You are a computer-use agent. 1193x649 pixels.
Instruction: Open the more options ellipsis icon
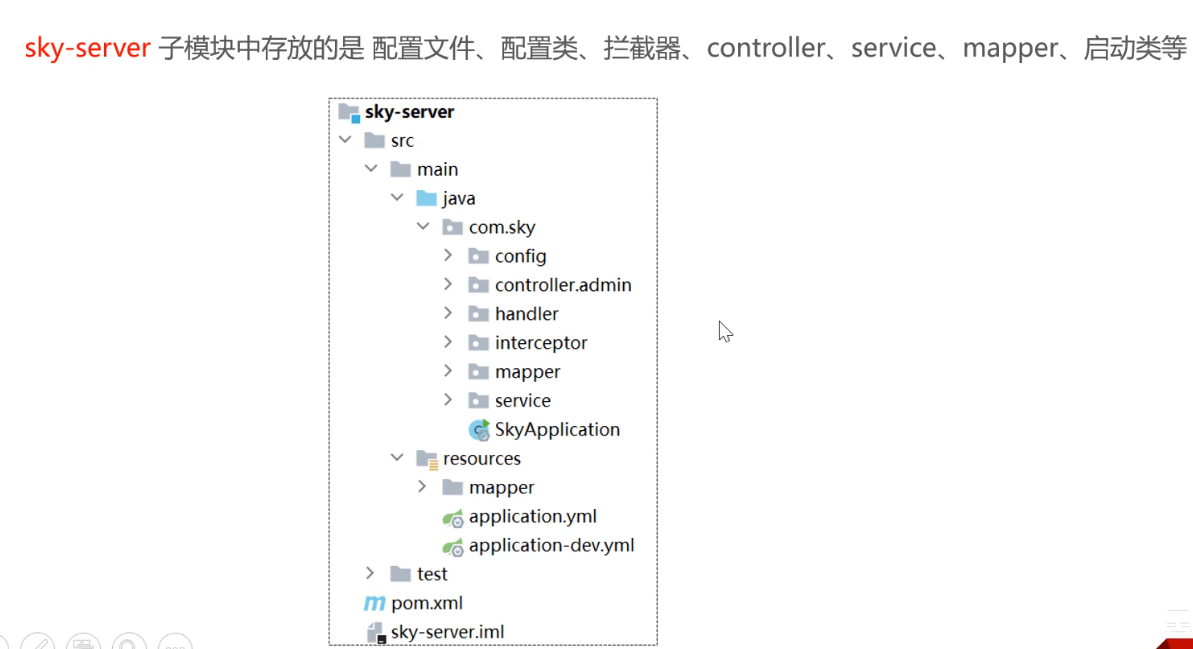pos(175,643)
